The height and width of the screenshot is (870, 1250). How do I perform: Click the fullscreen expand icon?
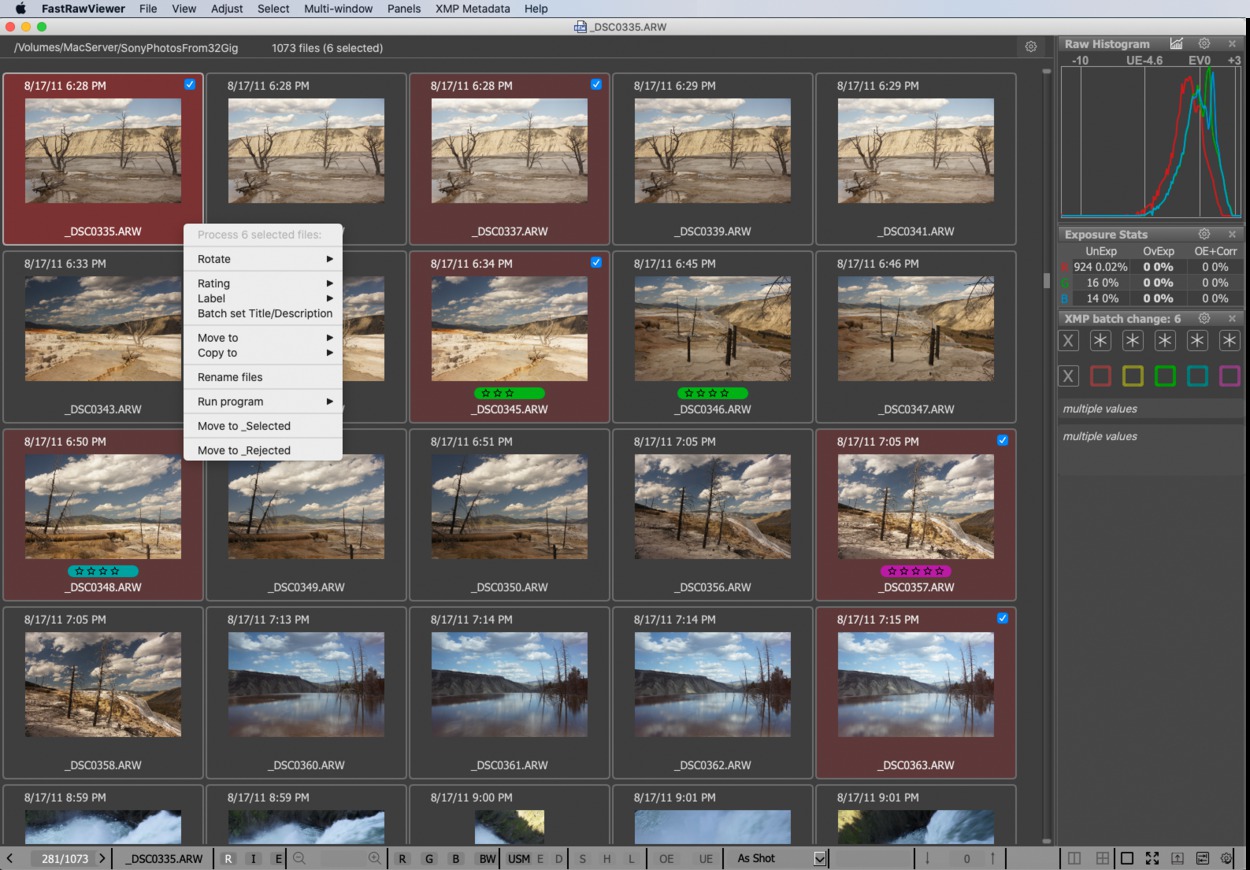1152,858
